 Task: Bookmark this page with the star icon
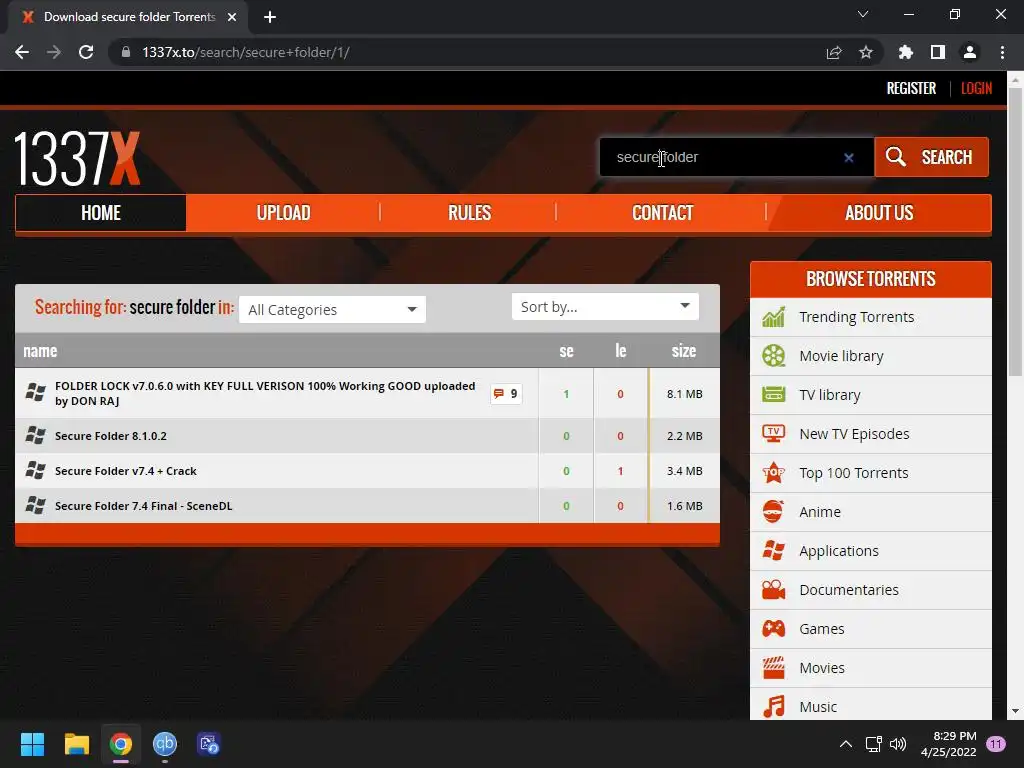point(865,52)
